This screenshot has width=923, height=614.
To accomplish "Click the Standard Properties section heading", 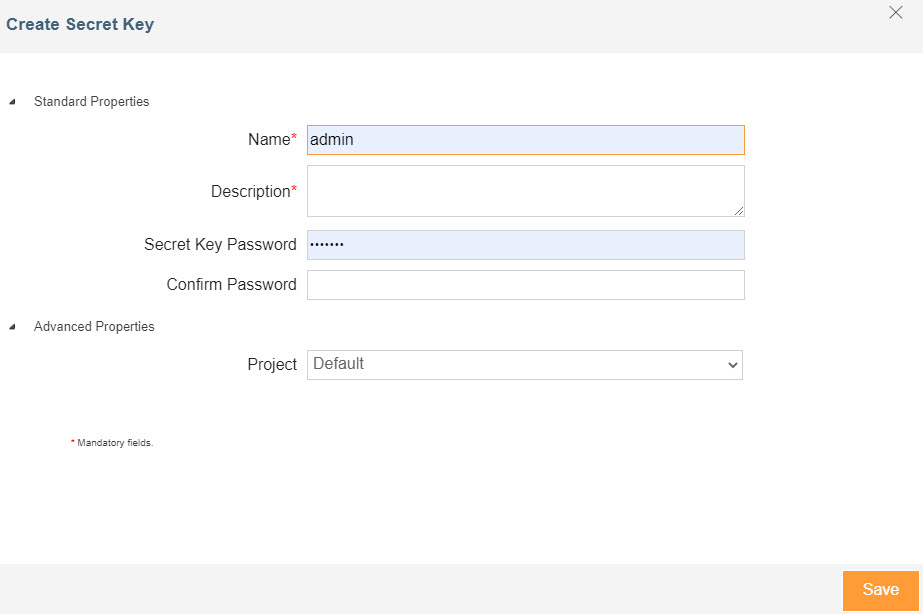I will click(91, 101).
